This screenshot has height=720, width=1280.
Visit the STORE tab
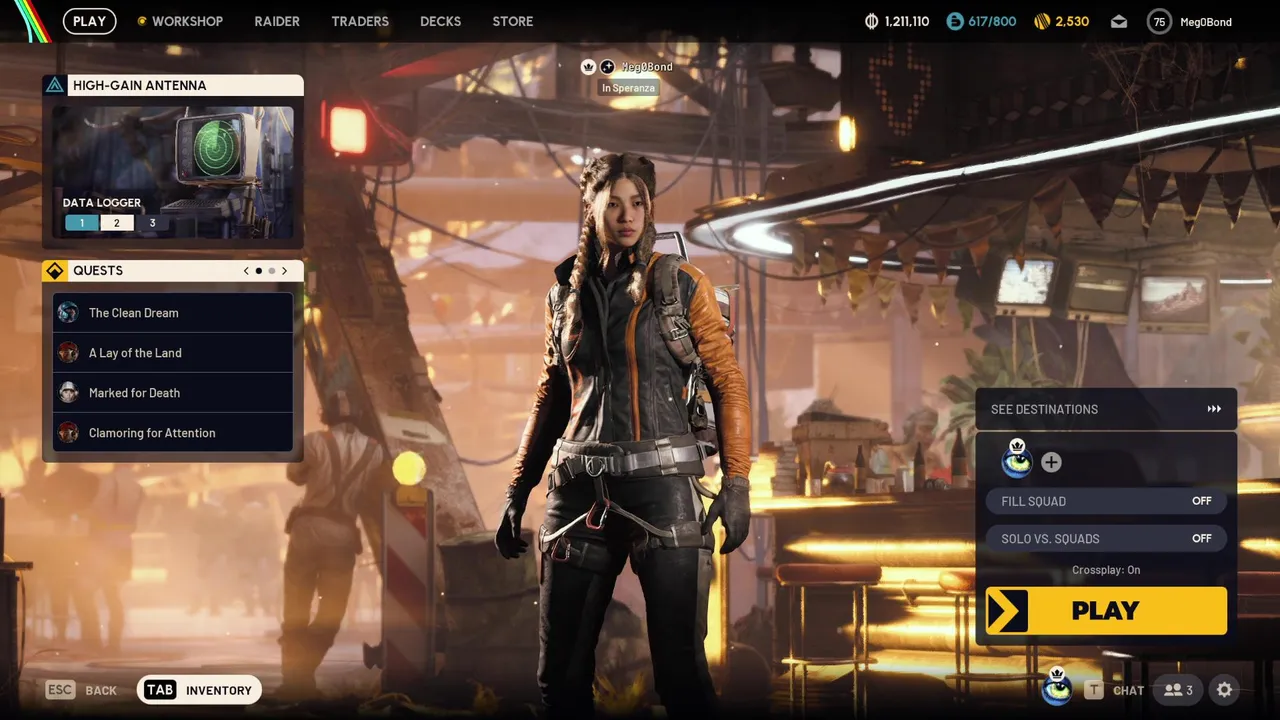pos(513,21)
